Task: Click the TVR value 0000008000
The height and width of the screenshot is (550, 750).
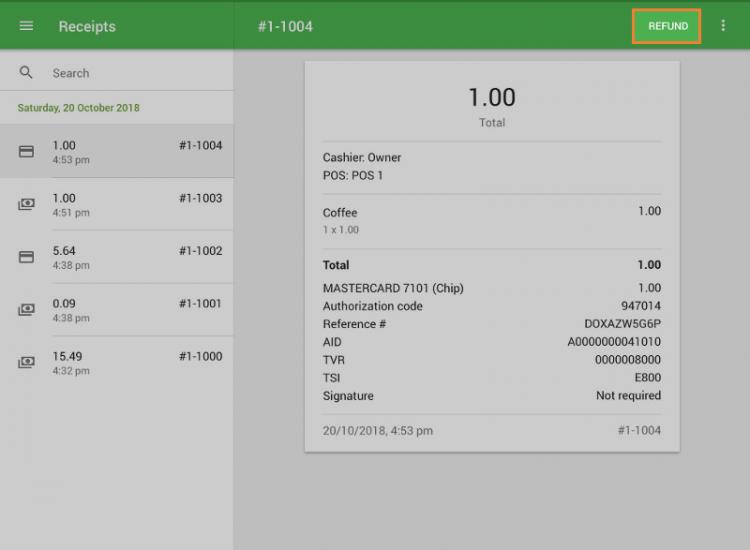Action: 628,360
